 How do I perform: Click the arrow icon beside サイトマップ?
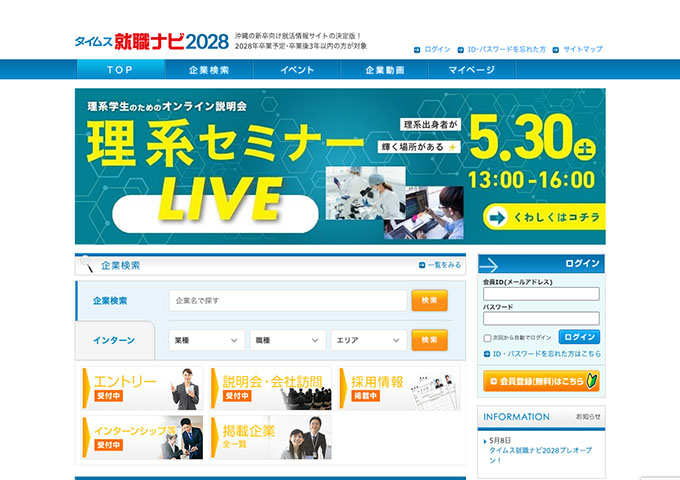pyautogui.click(x=556, y=50)
